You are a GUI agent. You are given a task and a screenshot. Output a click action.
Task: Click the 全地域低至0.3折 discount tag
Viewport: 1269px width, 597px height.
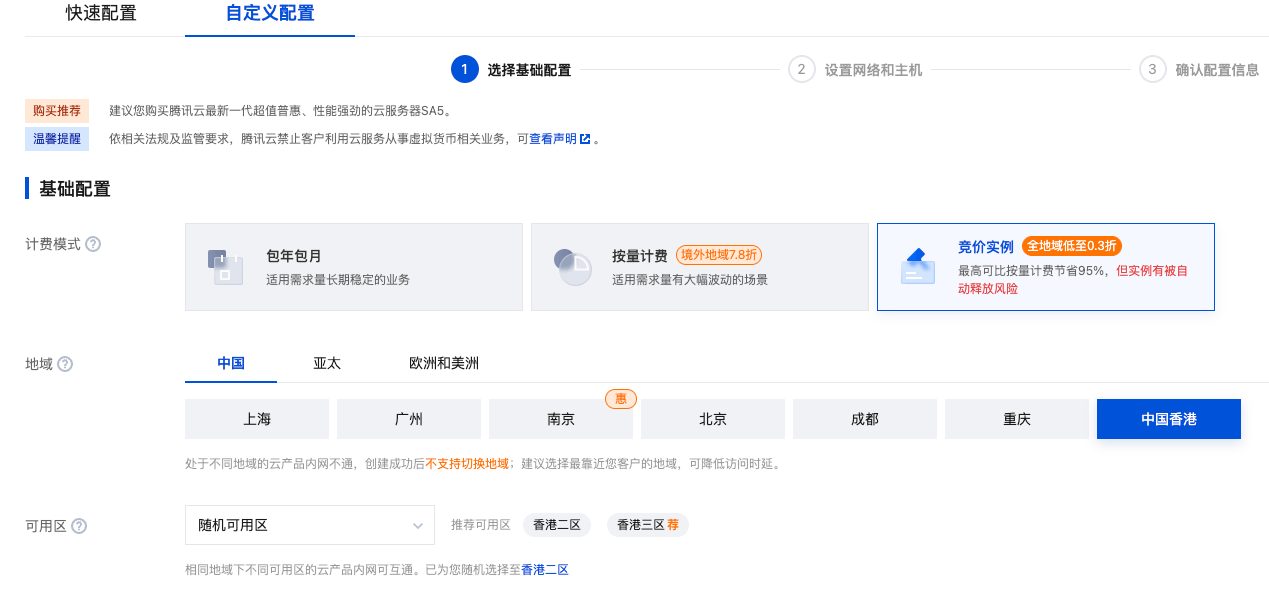coord(1072,246)
